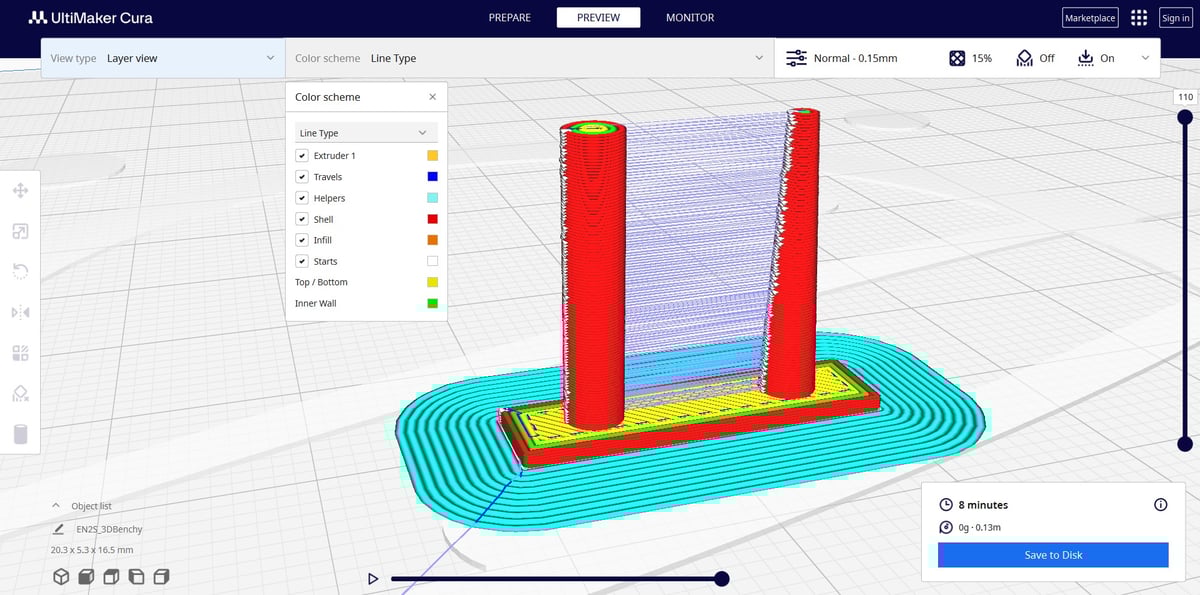Click the Save to Disk button
1200x595 pixels.
[x=1053, y=555]
